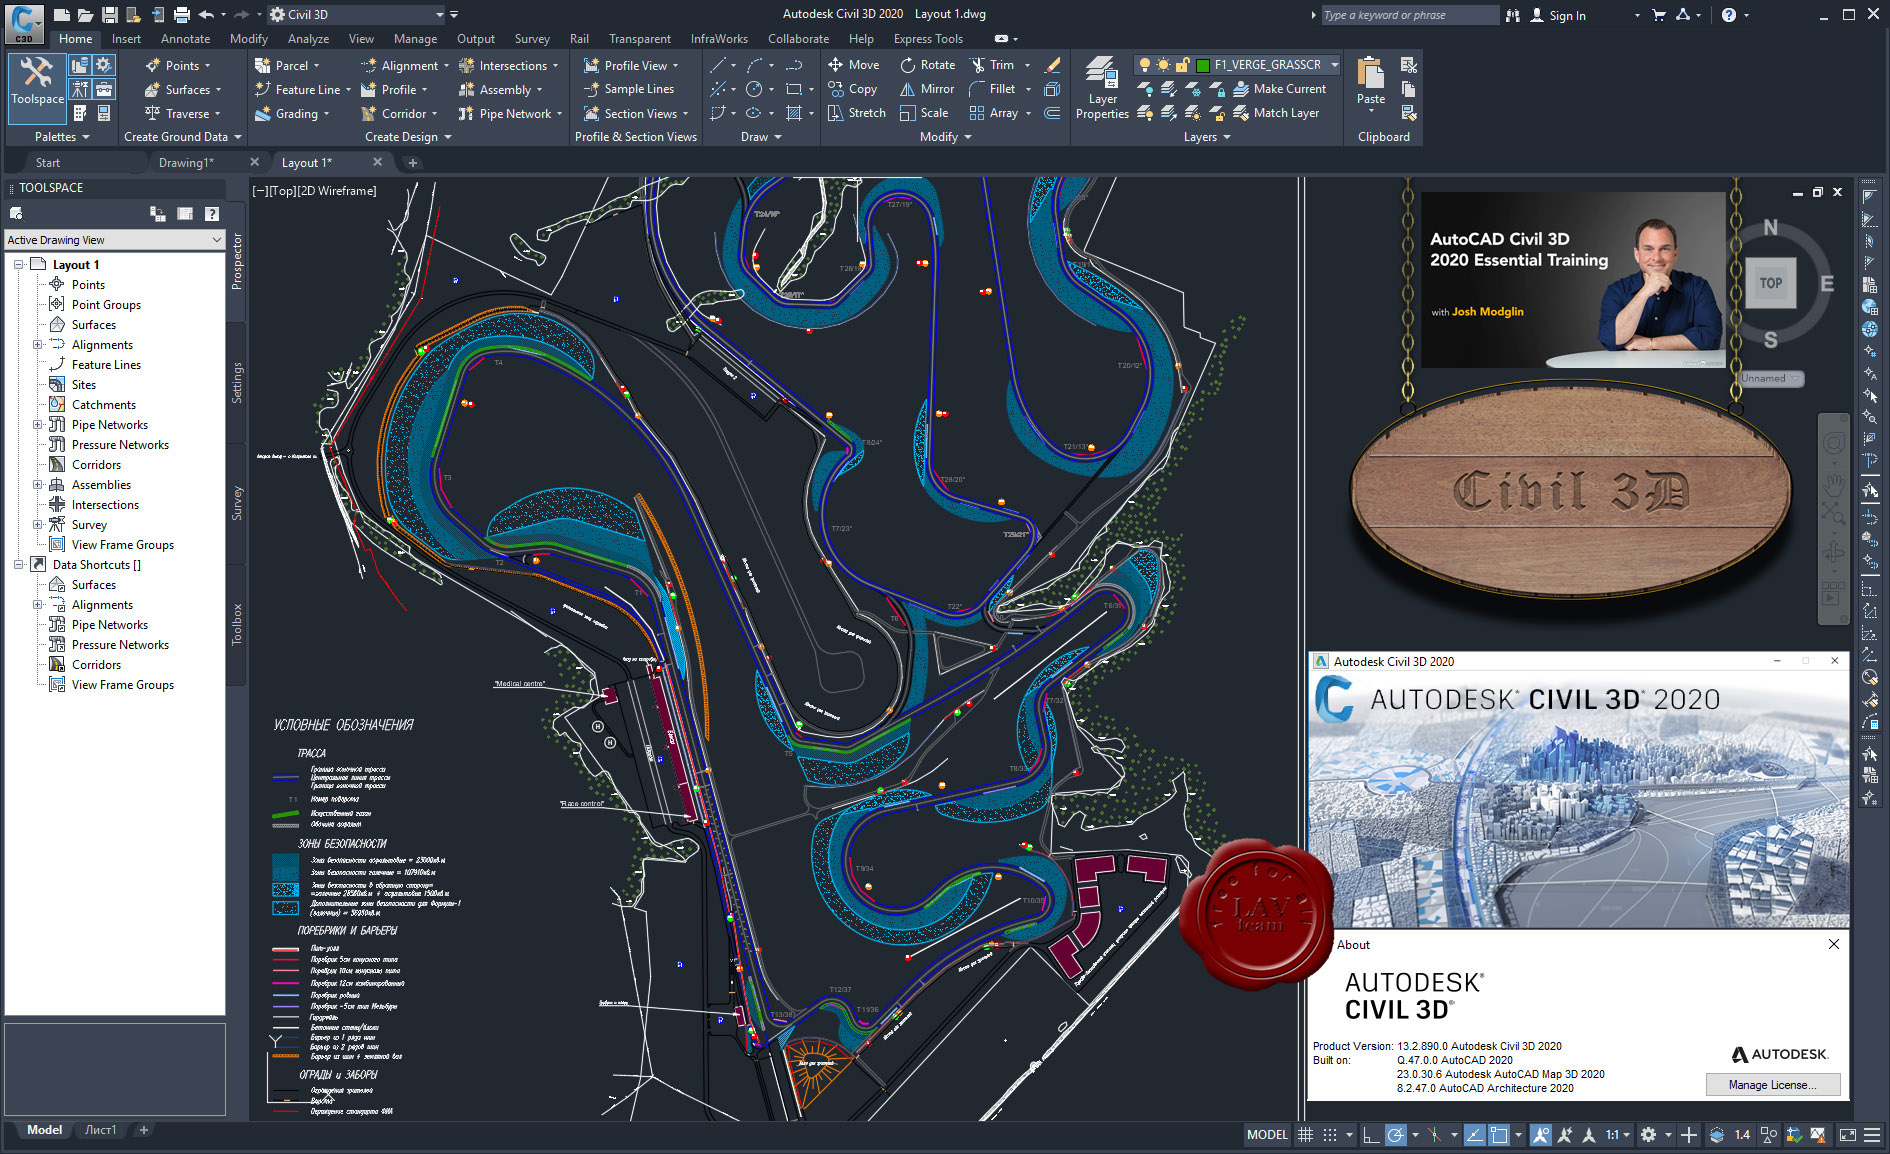Toggle object snap in status bar
Image resolution: width=1890 pixels, height=1154 pixels.
coord(1498,1135)
